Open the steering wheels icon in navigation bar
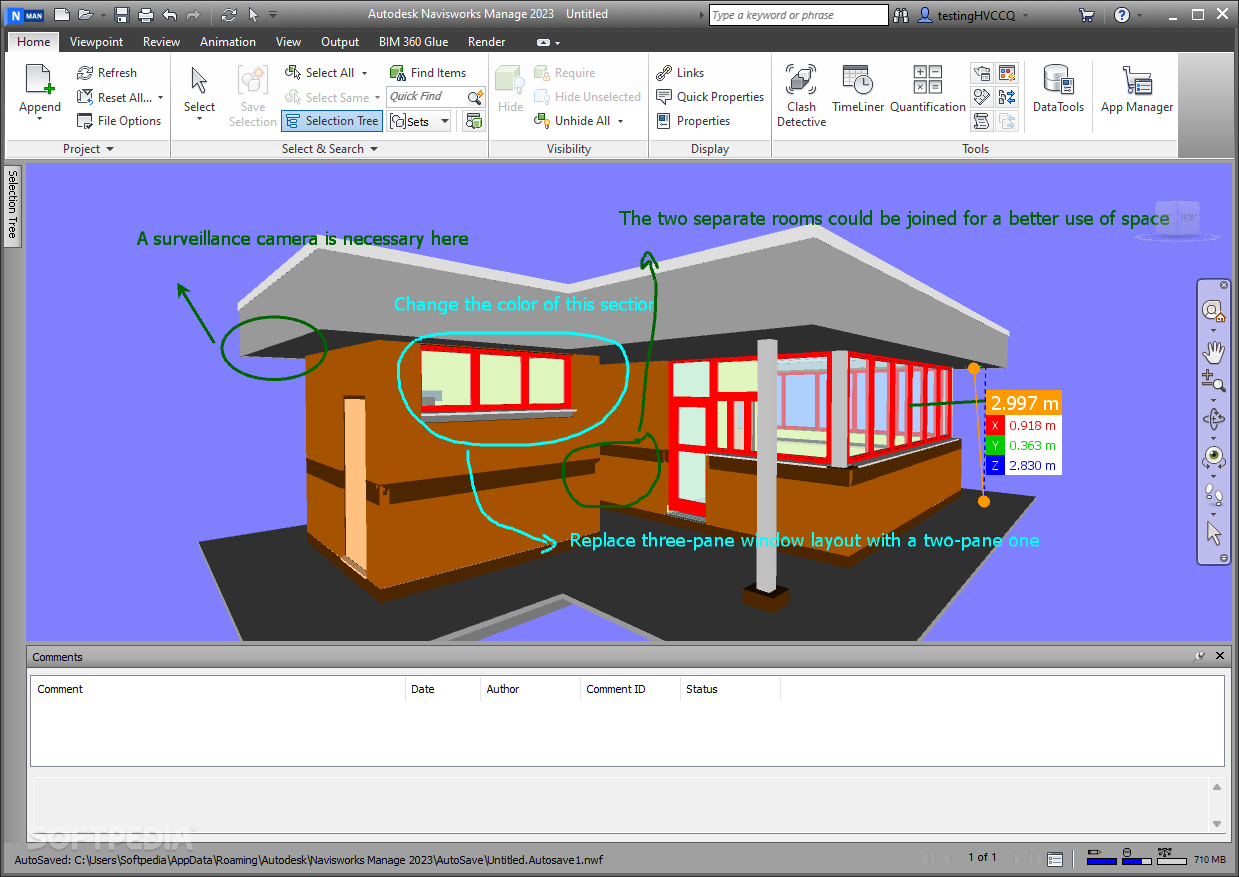Screen dimensions: 1239x877 (1214, 311)
